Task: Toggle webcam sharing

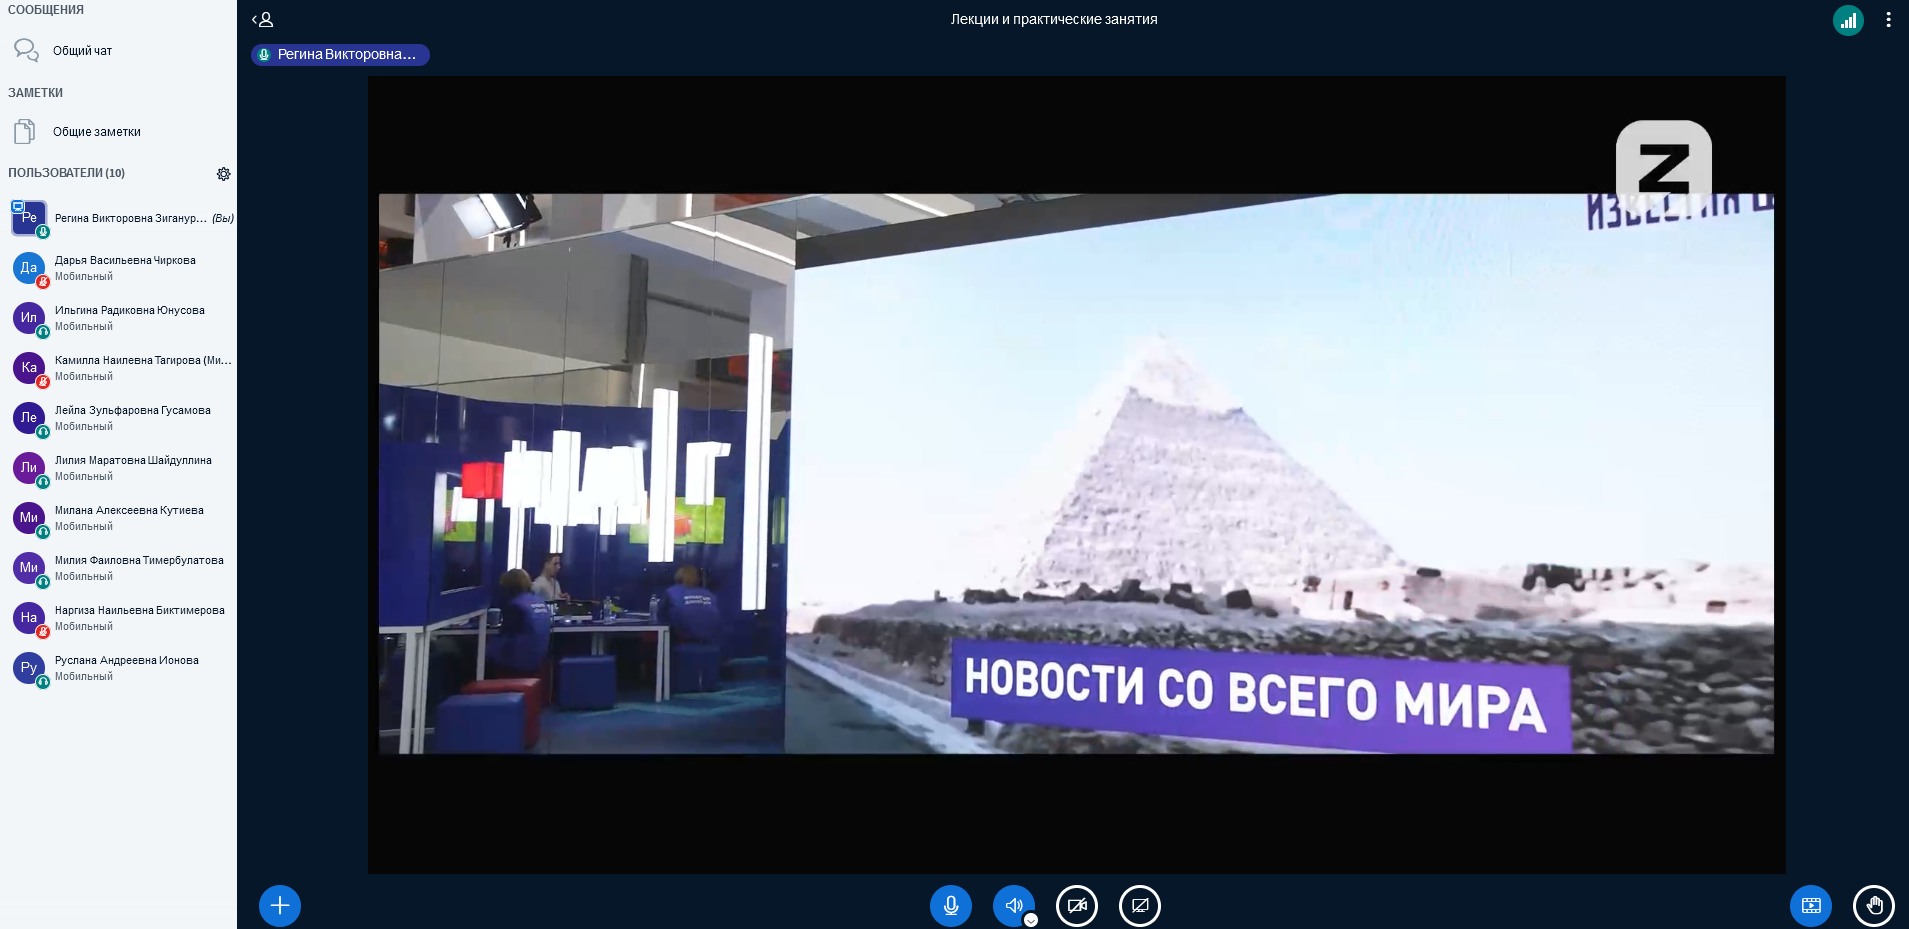Action: pyautogui.click(x=1077, y=906)
